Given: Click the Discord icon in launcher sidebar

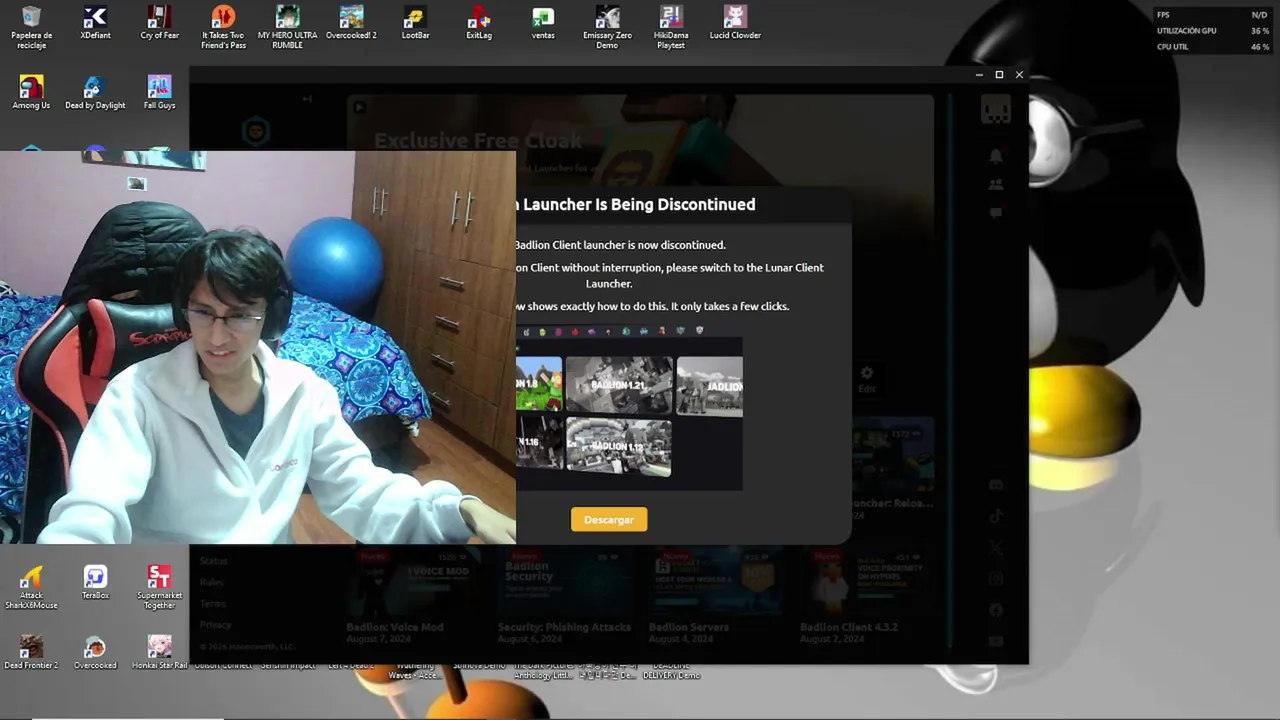Looking at the screenshot, I should [996, 485].
